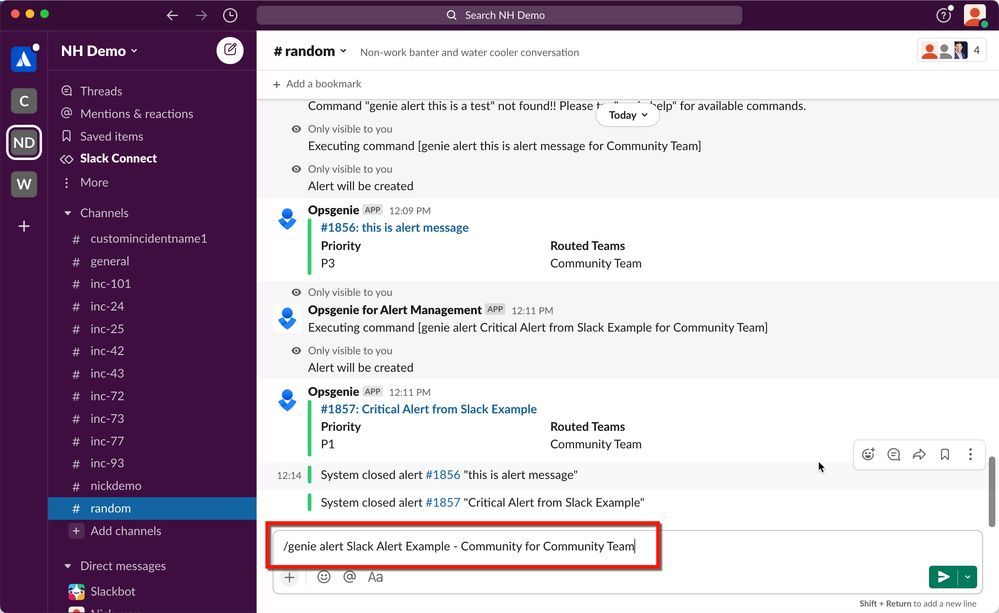Switch to the W workspace

24,184
